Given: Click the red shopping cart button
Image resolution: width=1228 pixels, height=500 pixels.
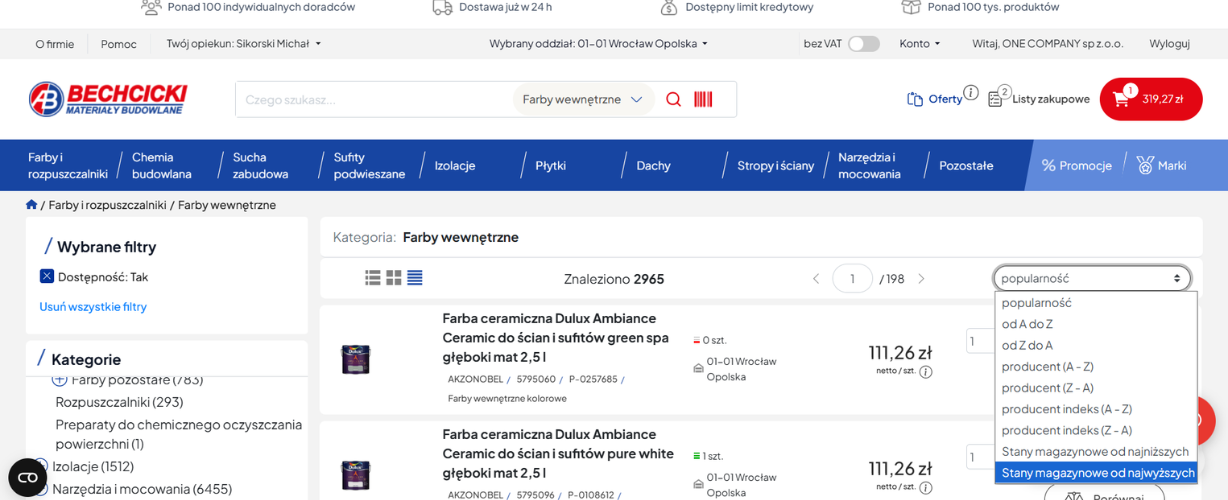Looking at the screenshot, I should 1150,99.
